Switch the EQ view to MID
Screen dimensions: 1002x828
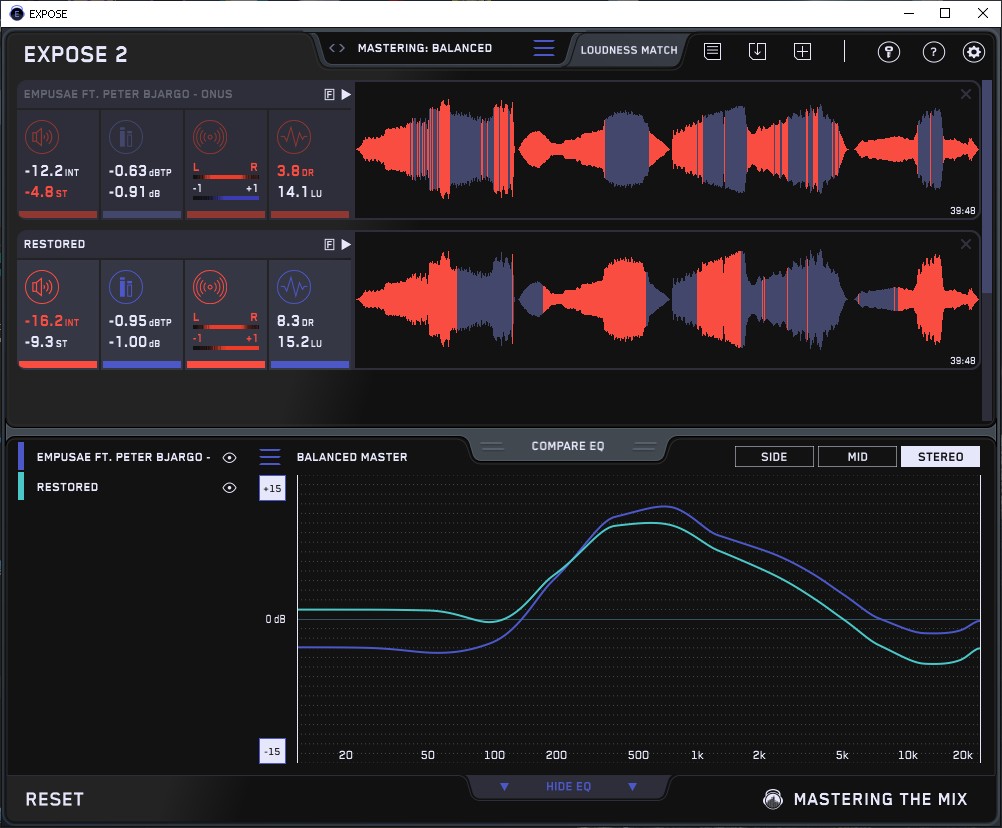click(857, 457)
